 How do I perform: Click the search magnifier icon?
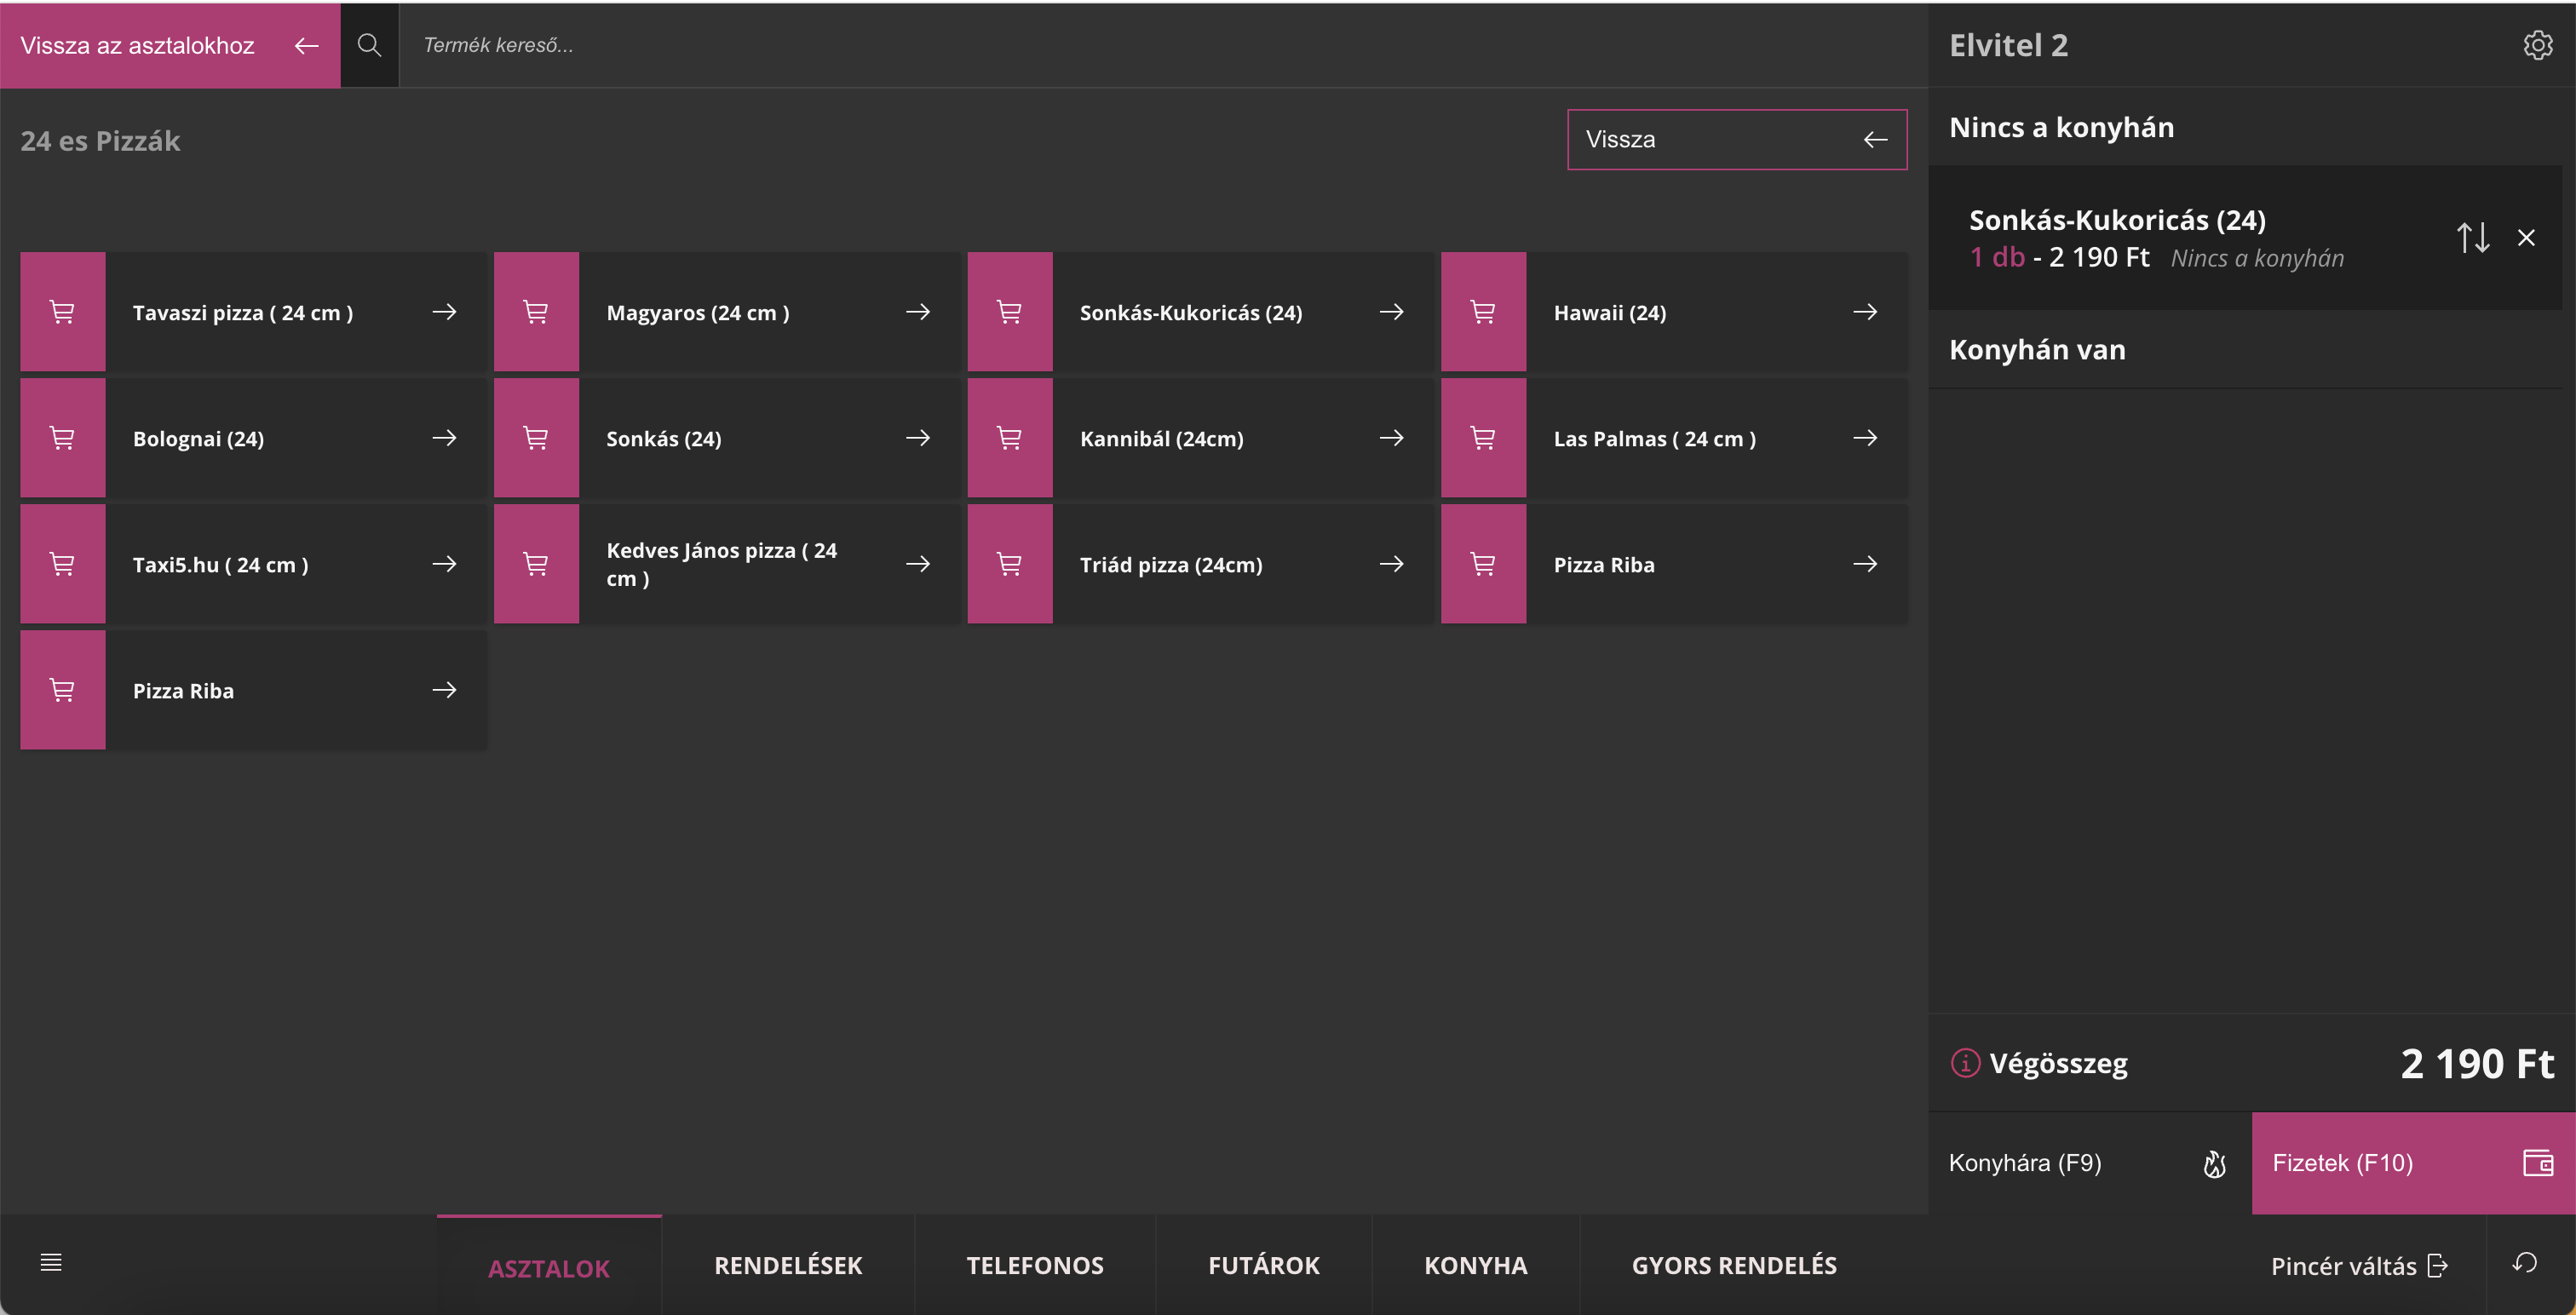369,45
